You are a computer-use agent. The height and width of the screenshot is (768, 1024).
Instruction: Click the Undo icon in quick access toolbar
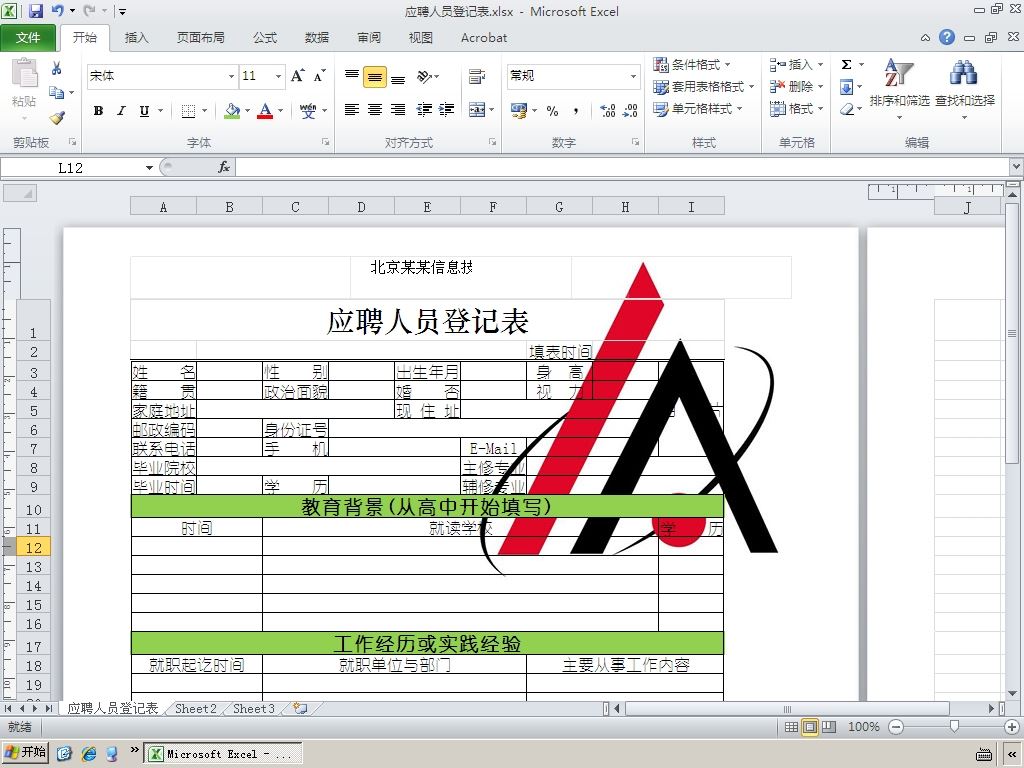[58, 10]
